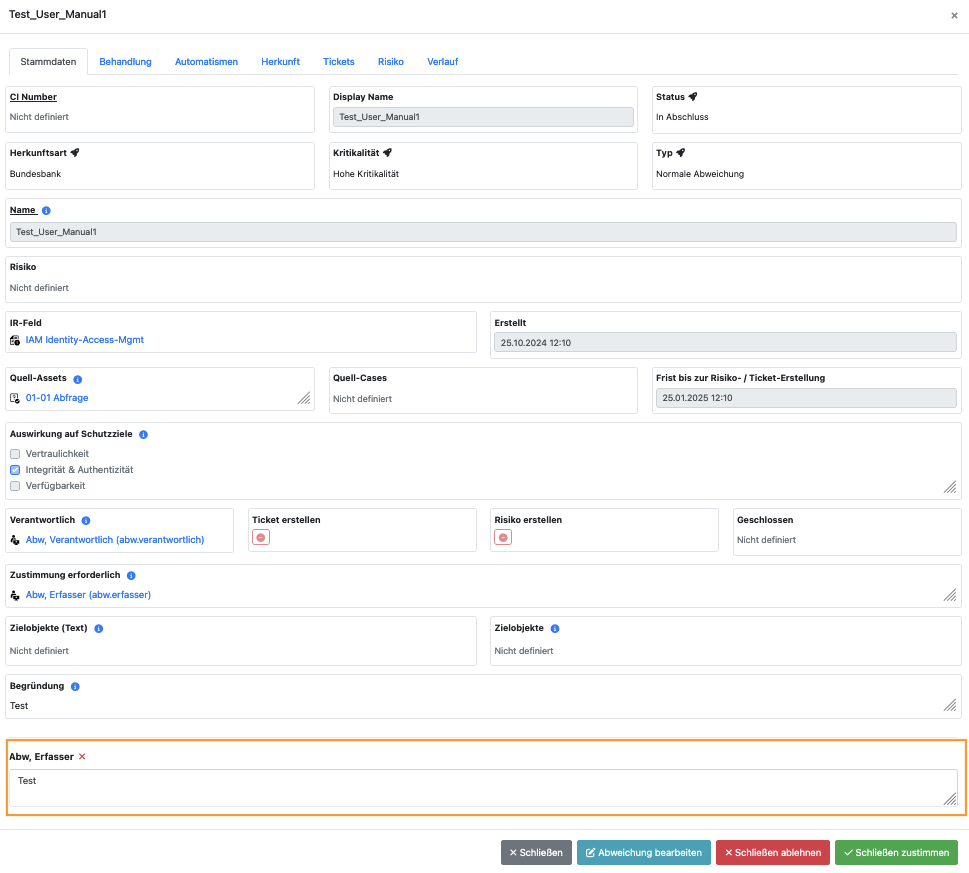This screenshot has height=873, width=969.
Task: Click the Normale Abweichung value
Action: 700,174
